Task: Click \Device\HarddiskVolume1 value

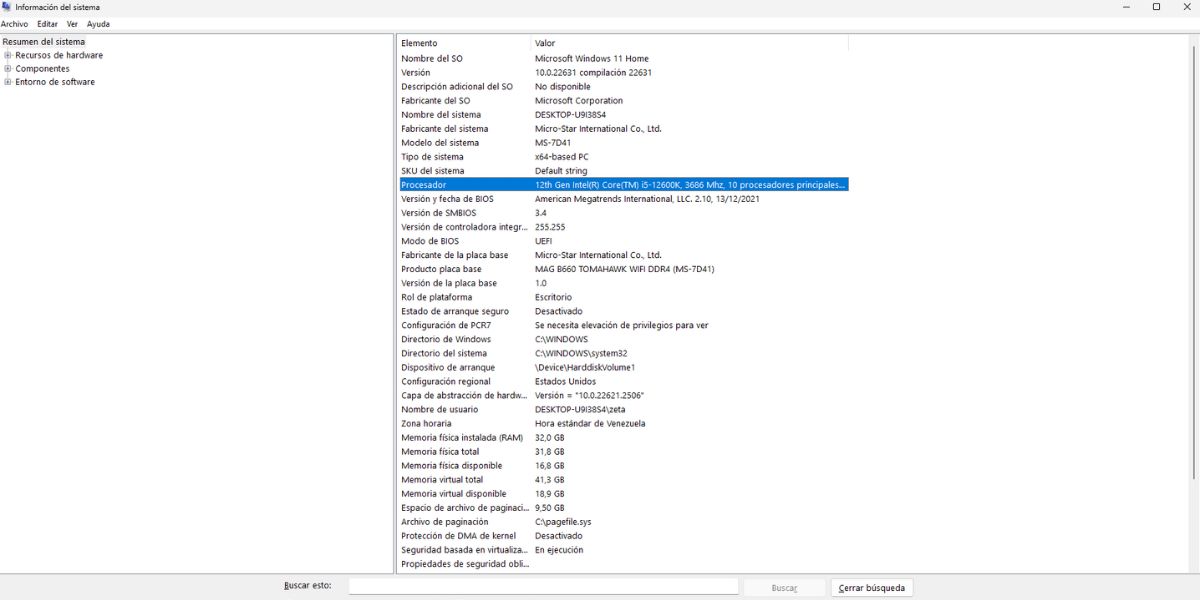Action: (x=584, y=367)
